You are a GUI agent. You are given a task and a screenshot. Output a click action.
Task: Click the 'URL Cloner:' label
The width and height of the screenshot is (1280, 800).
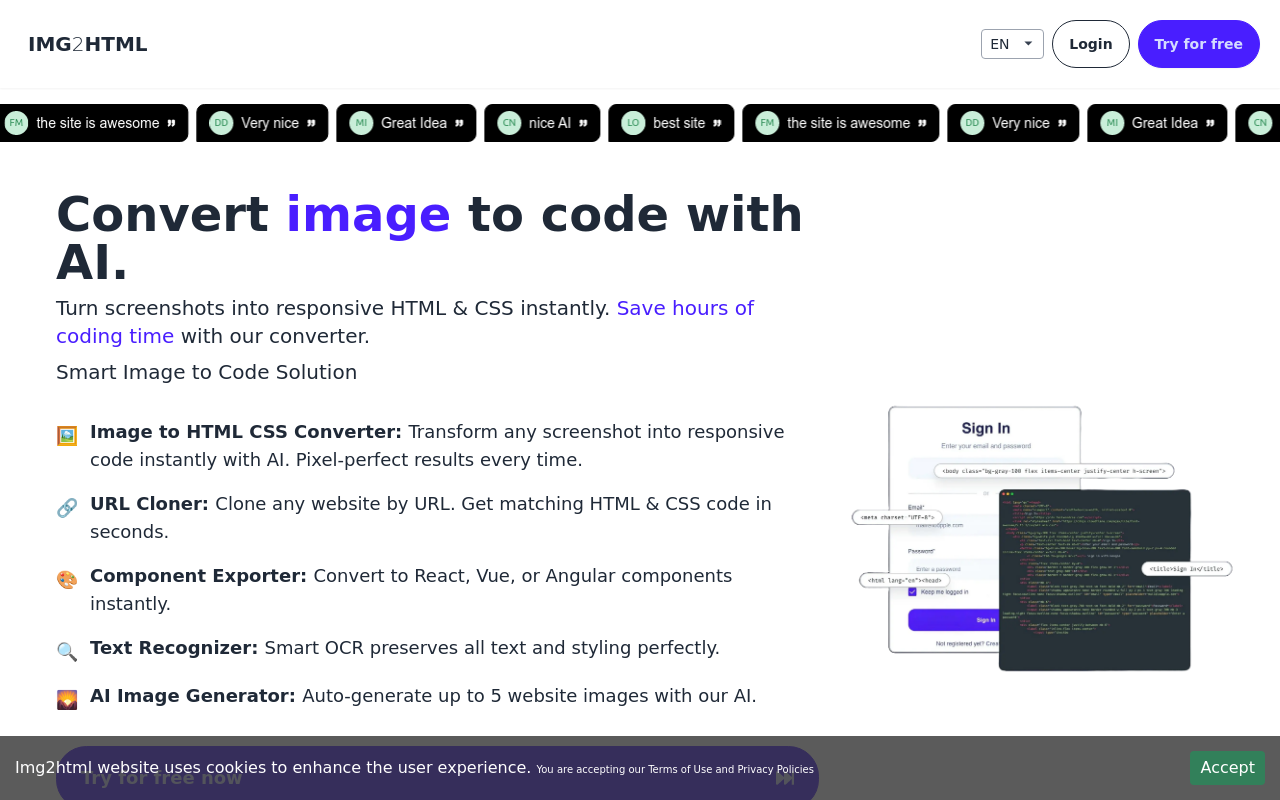[149, 504]
